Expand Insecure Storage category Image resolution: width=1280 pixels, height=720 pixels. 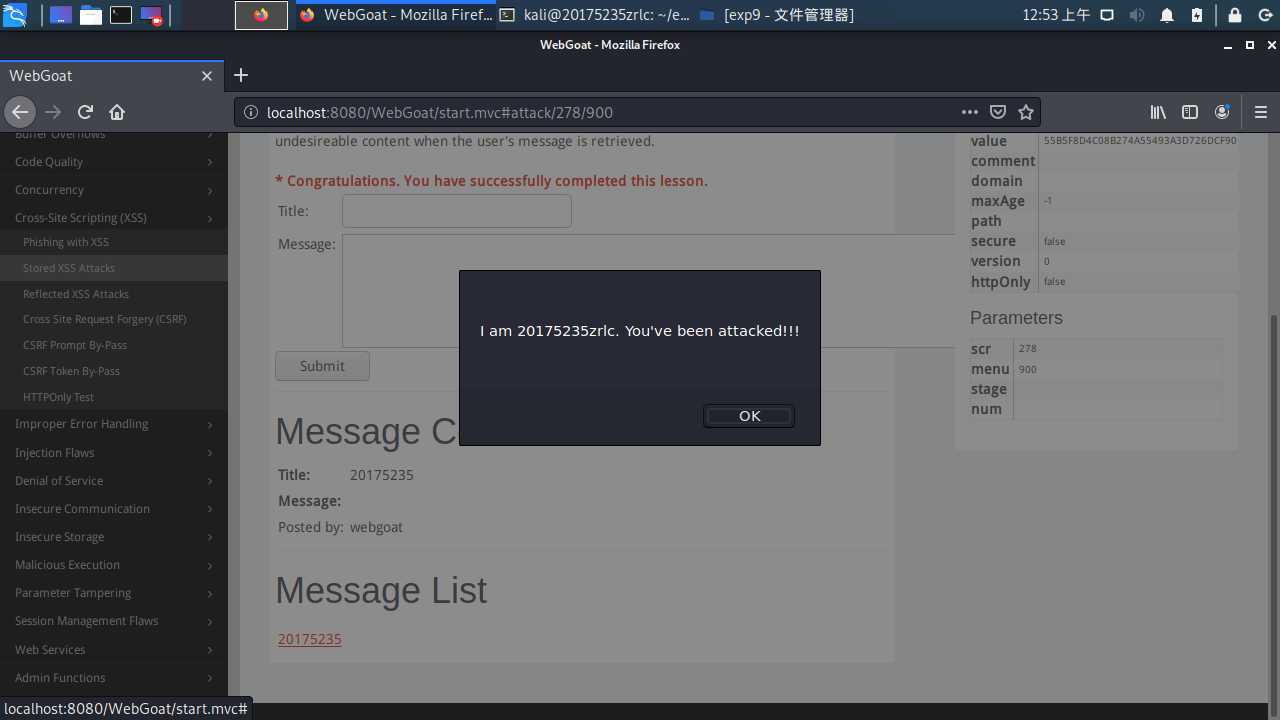click(x=114, y=537)
